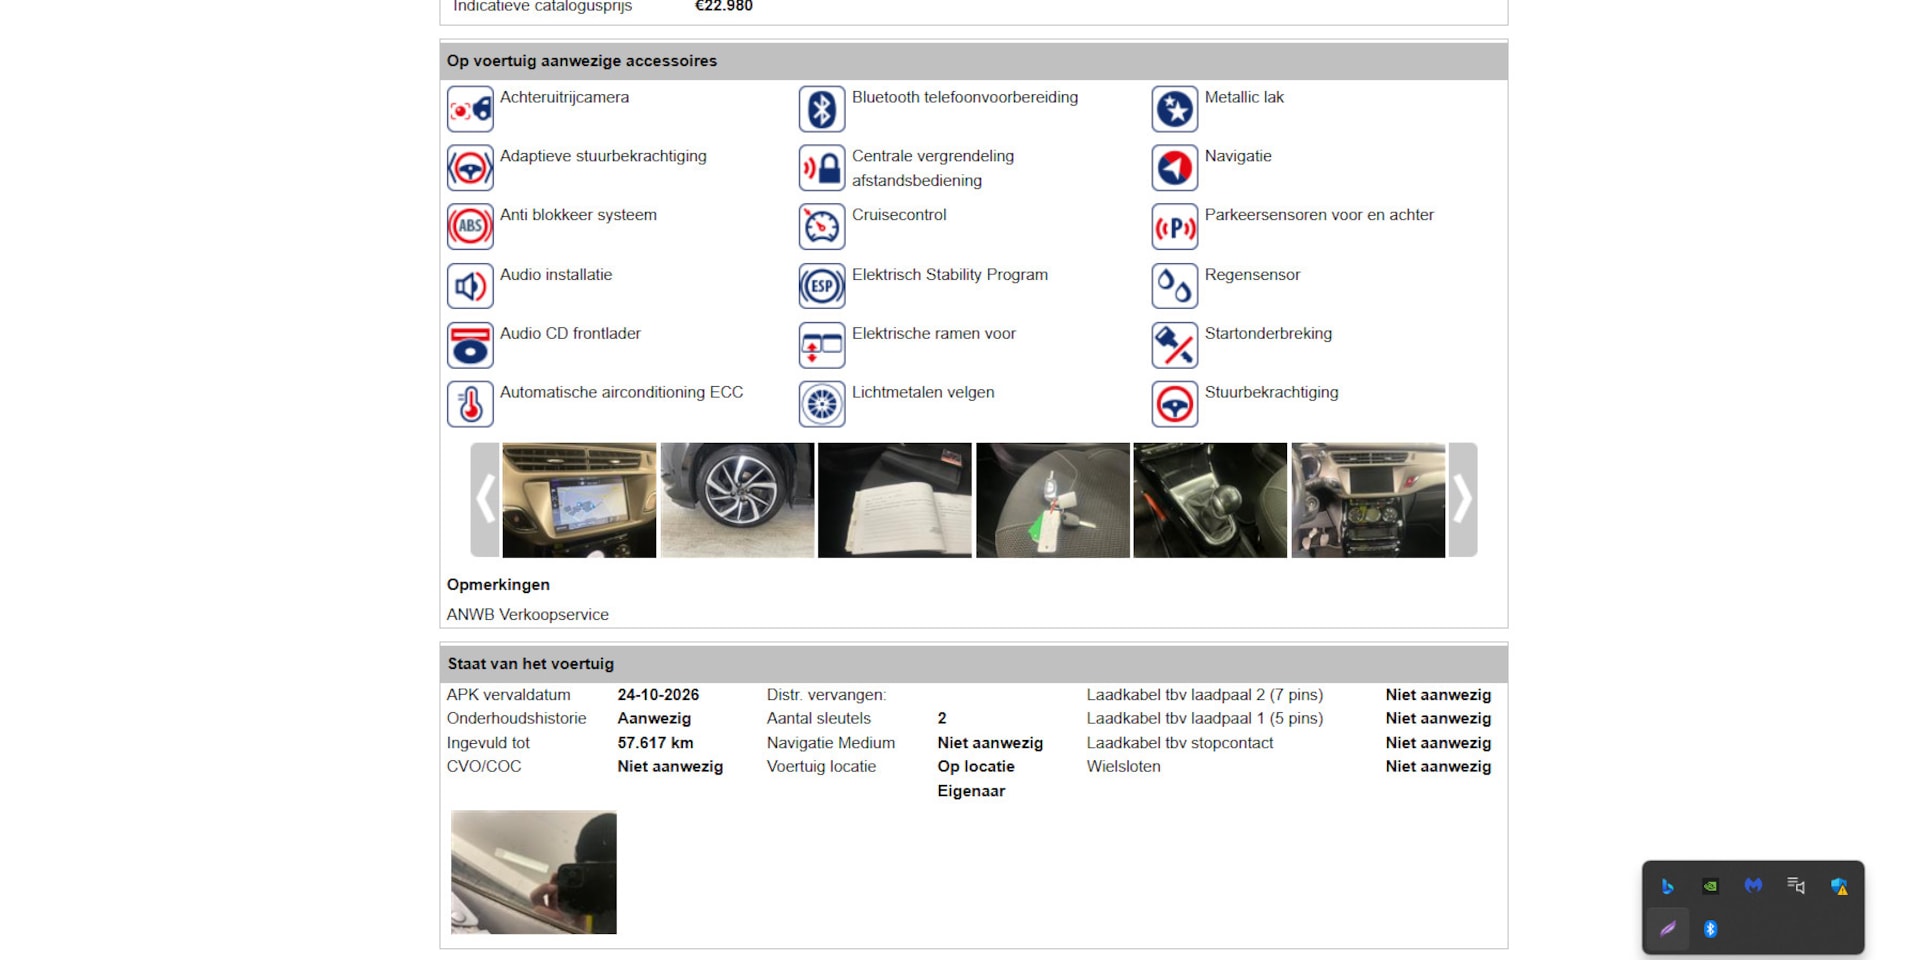Screen dimensions: 1916x960
Task: Click the Navigatie compass icon
Action: (x=1174, y=168)
